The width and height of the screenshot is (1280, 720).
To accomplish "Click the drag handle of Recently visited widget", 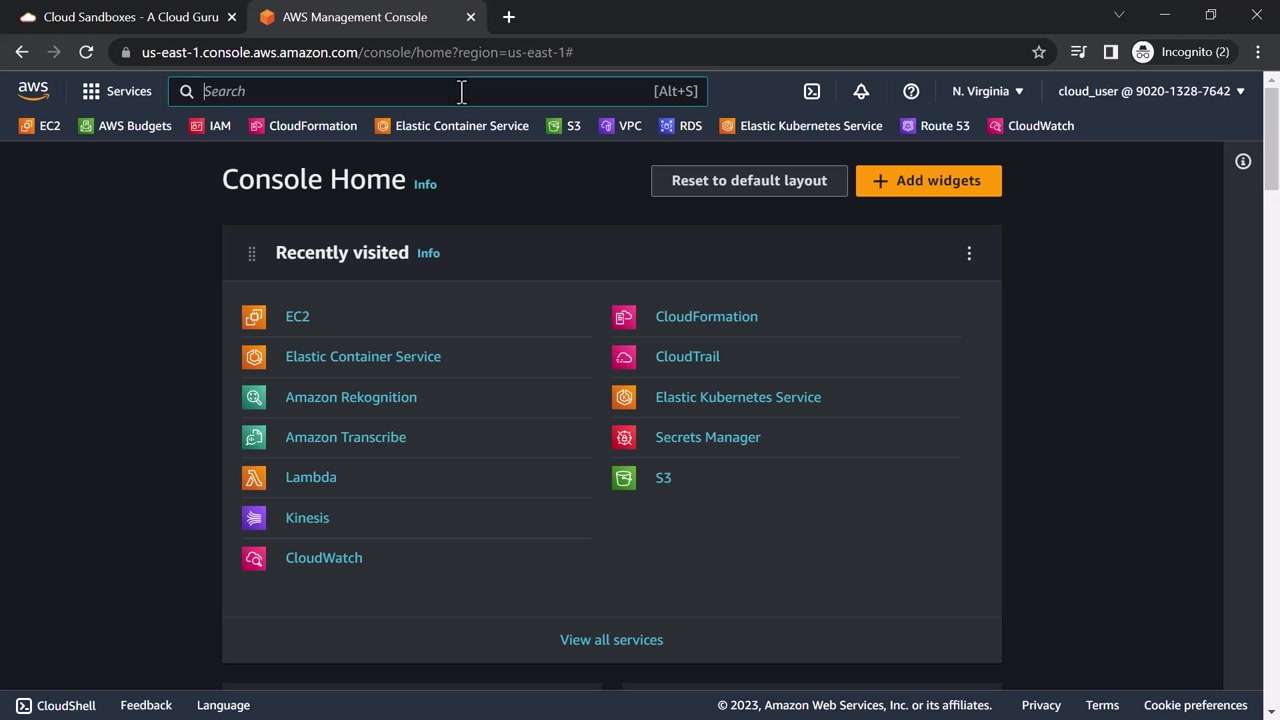I will tap(251, 254).
